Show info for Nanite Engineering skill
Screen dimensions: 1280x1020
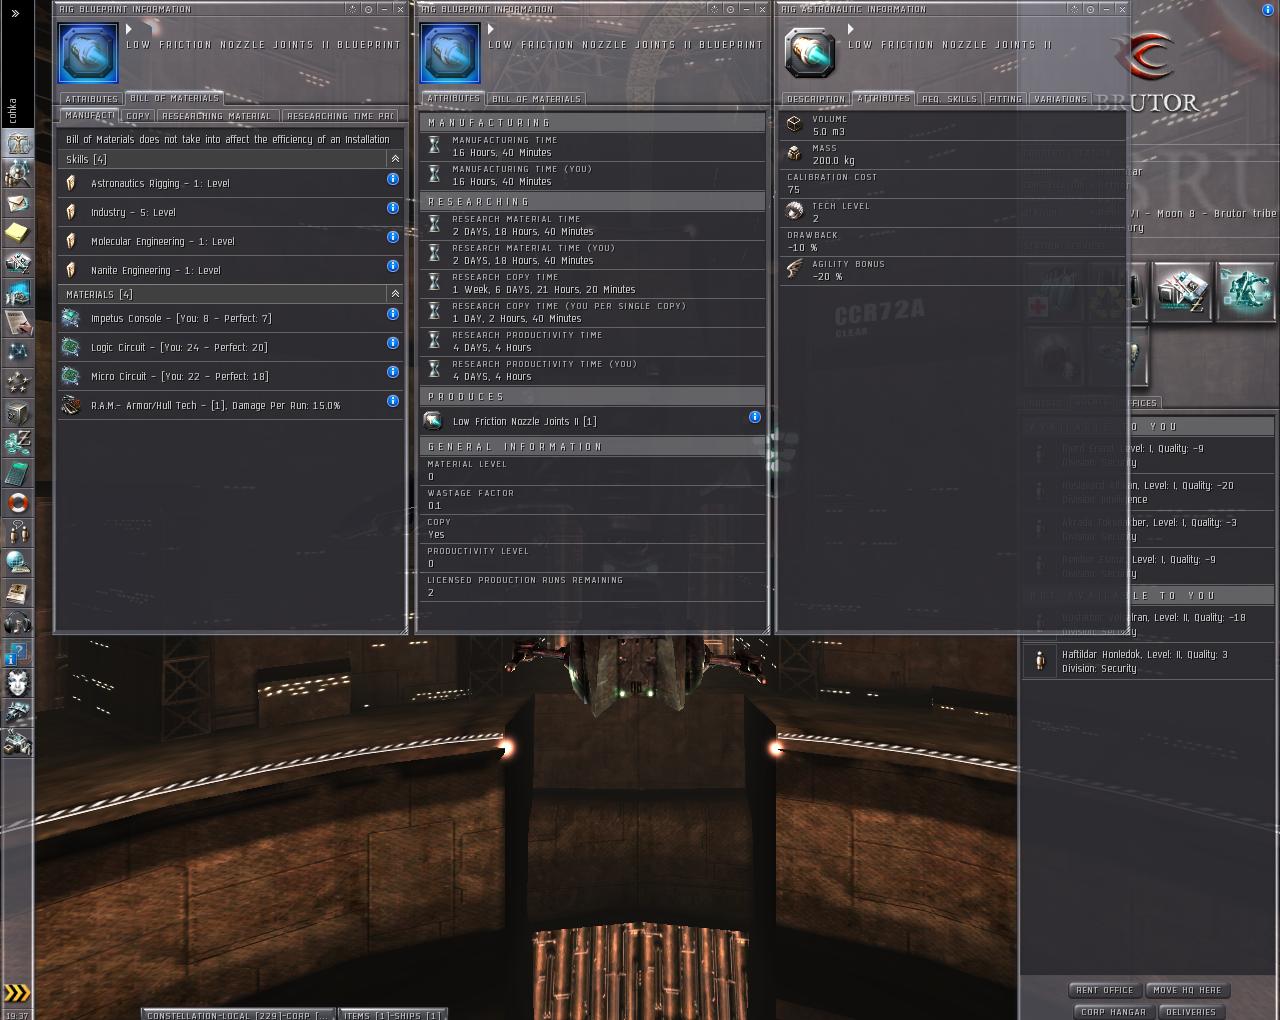pos(393,266)
